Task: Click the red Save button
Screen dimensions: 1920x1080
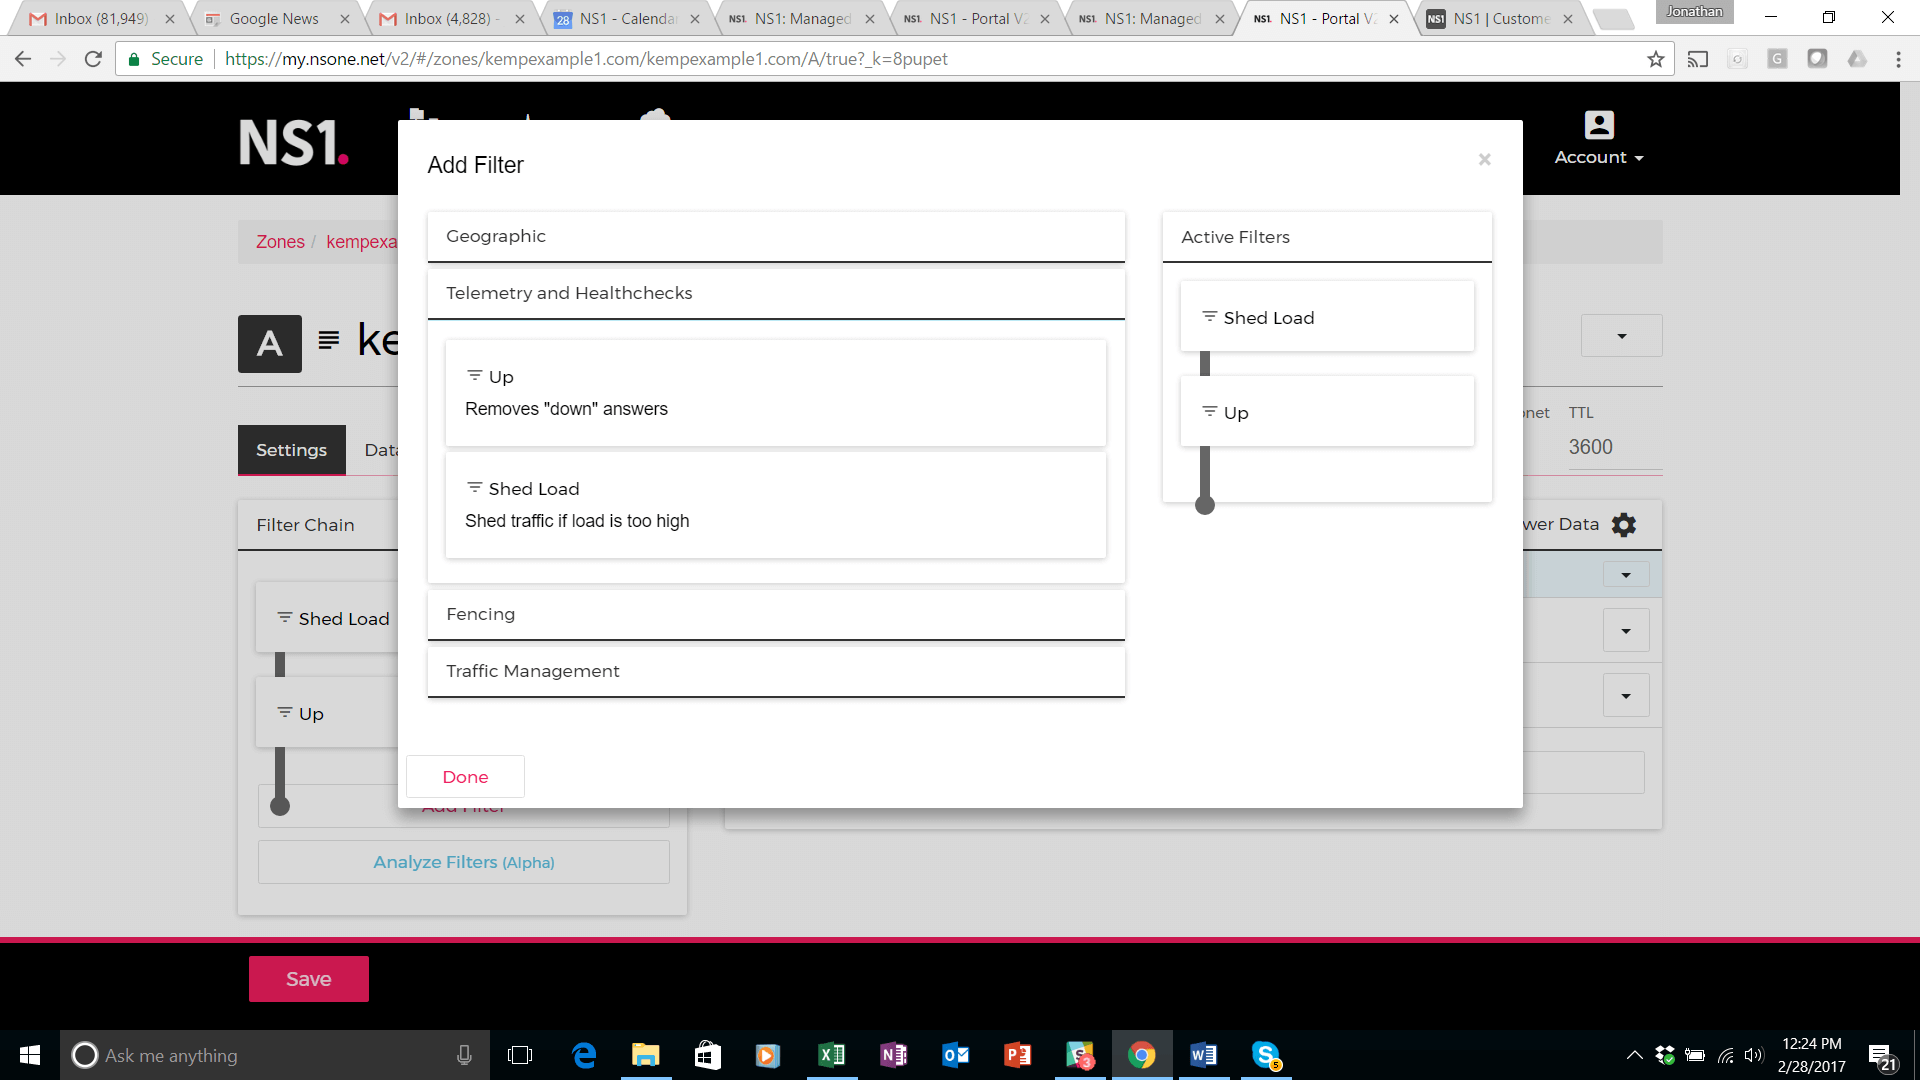Action: 308,979
